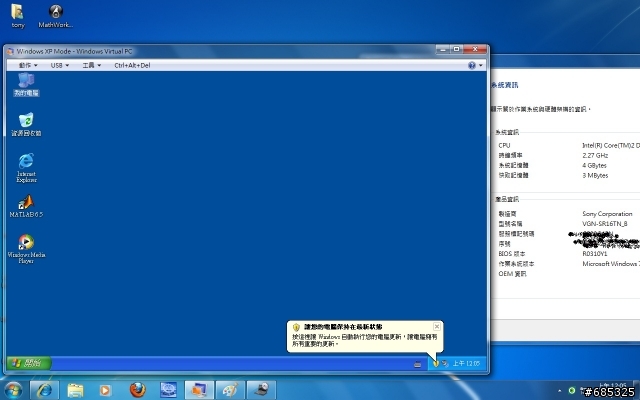The width and height of the screenshot is (640, 400).
Task: Click the XP tray icon next to the shield
Action: (x=444, y=363)
